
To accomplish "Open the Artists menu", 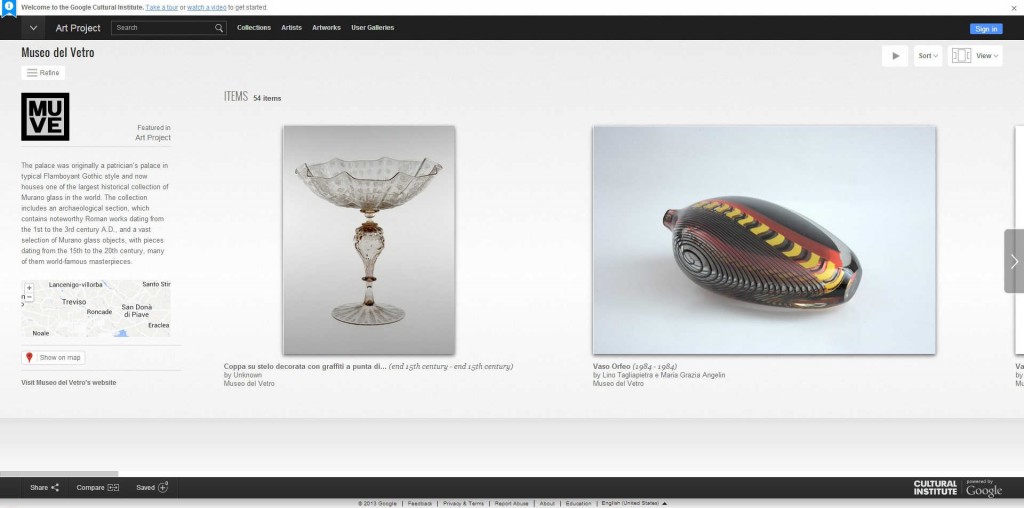I will (x=291, y=28).
